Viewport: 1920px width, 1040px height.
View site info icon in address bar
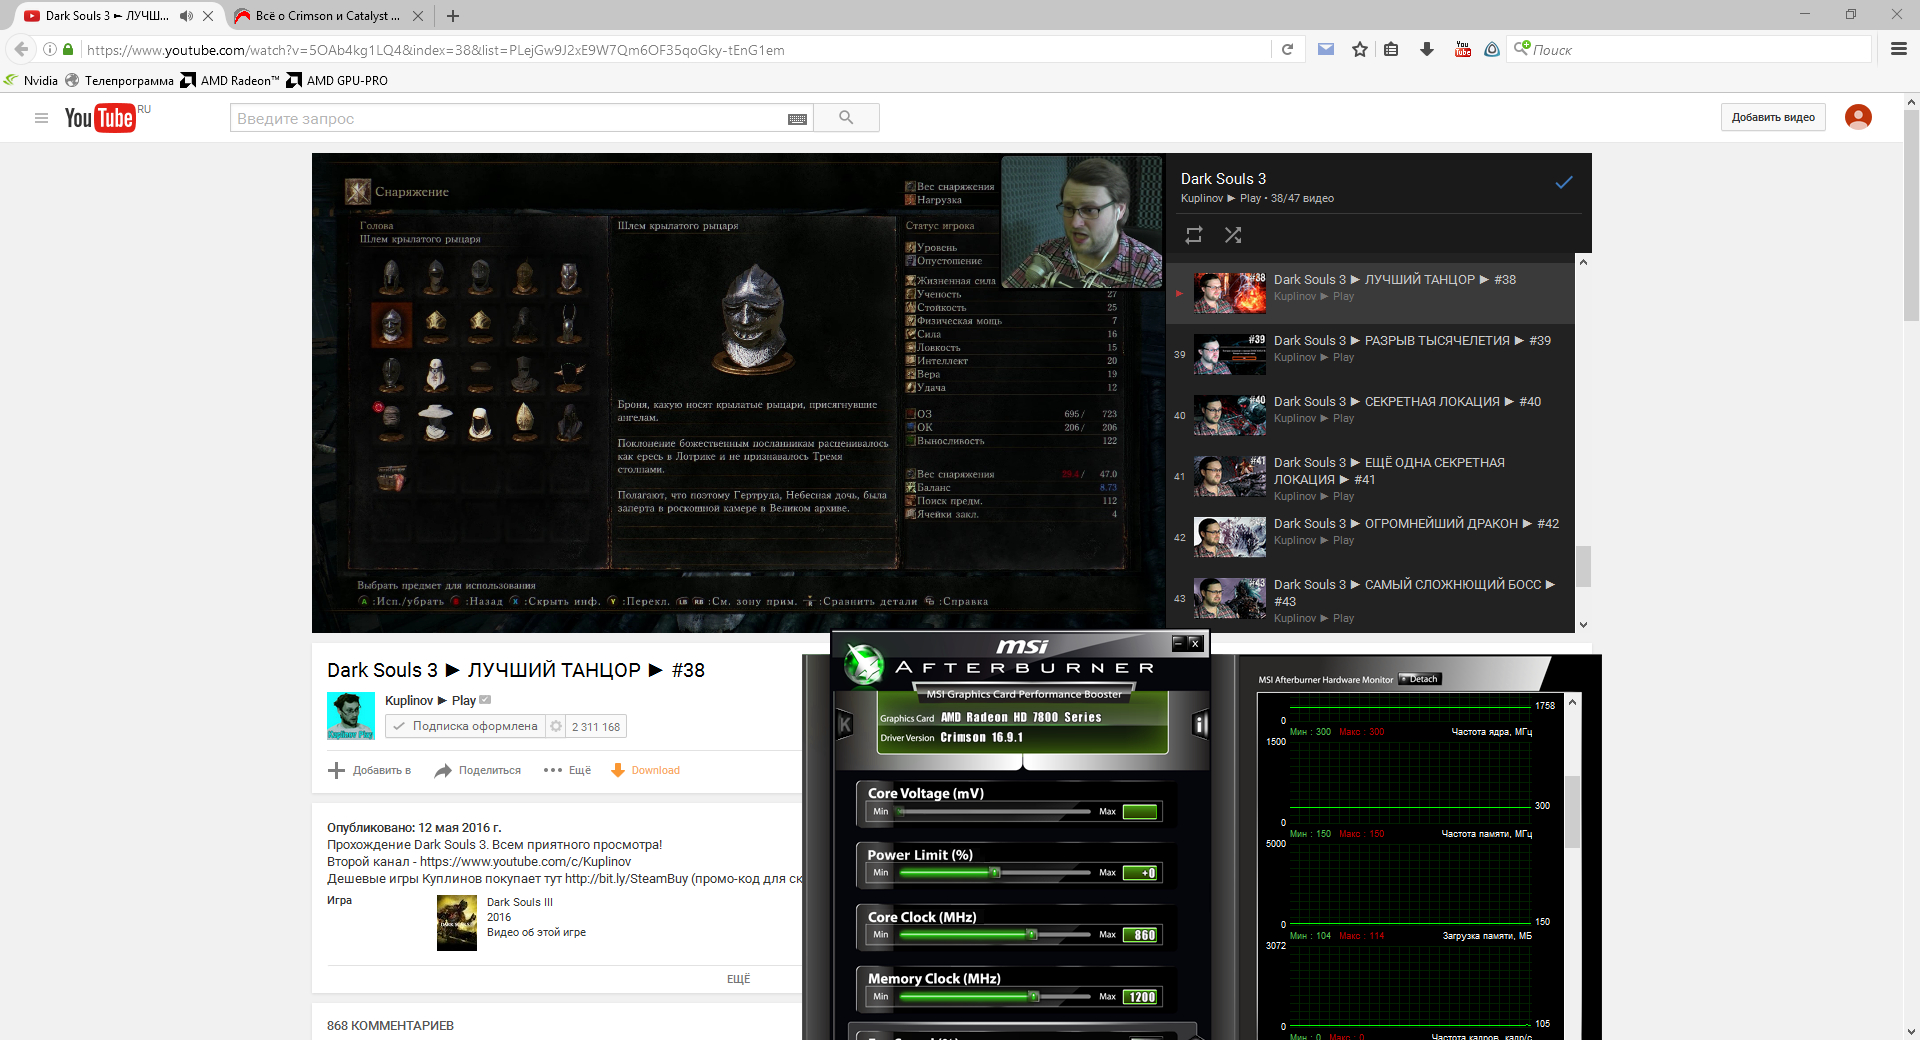pos(49,49)
